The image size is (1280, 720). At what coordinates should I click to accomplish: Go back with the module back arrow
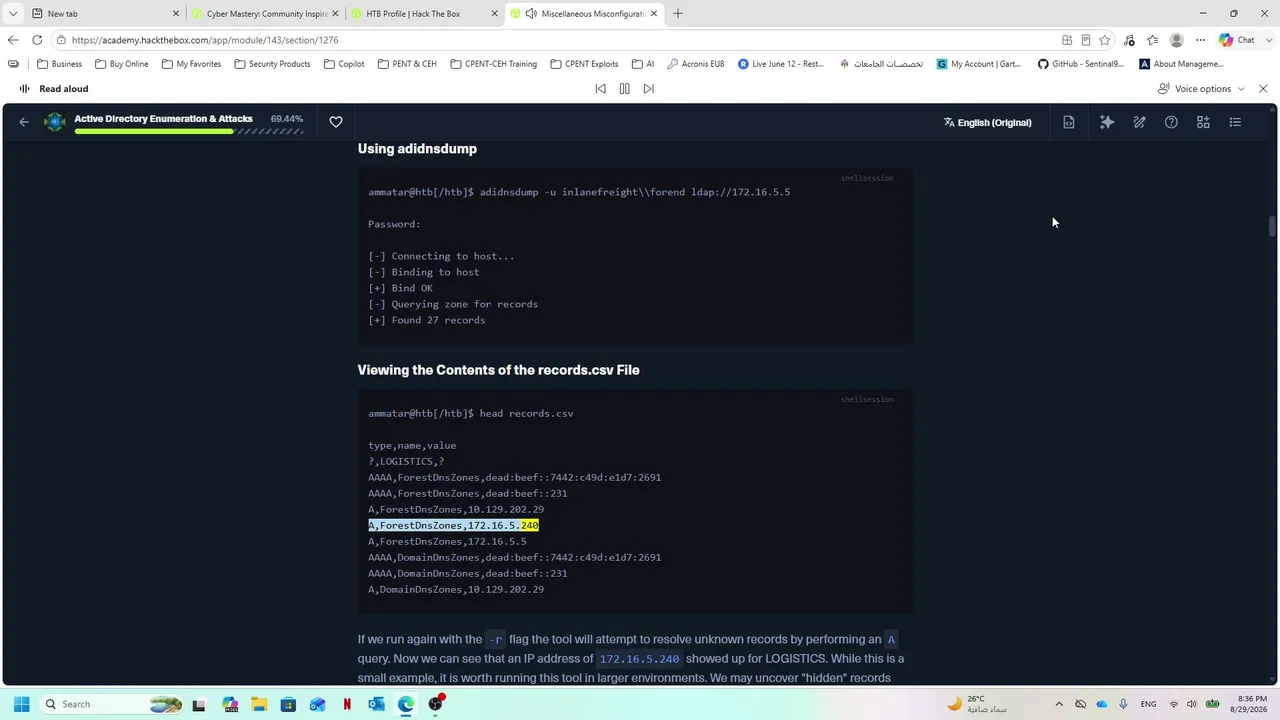pyautogui.click(x=24, y=122)
